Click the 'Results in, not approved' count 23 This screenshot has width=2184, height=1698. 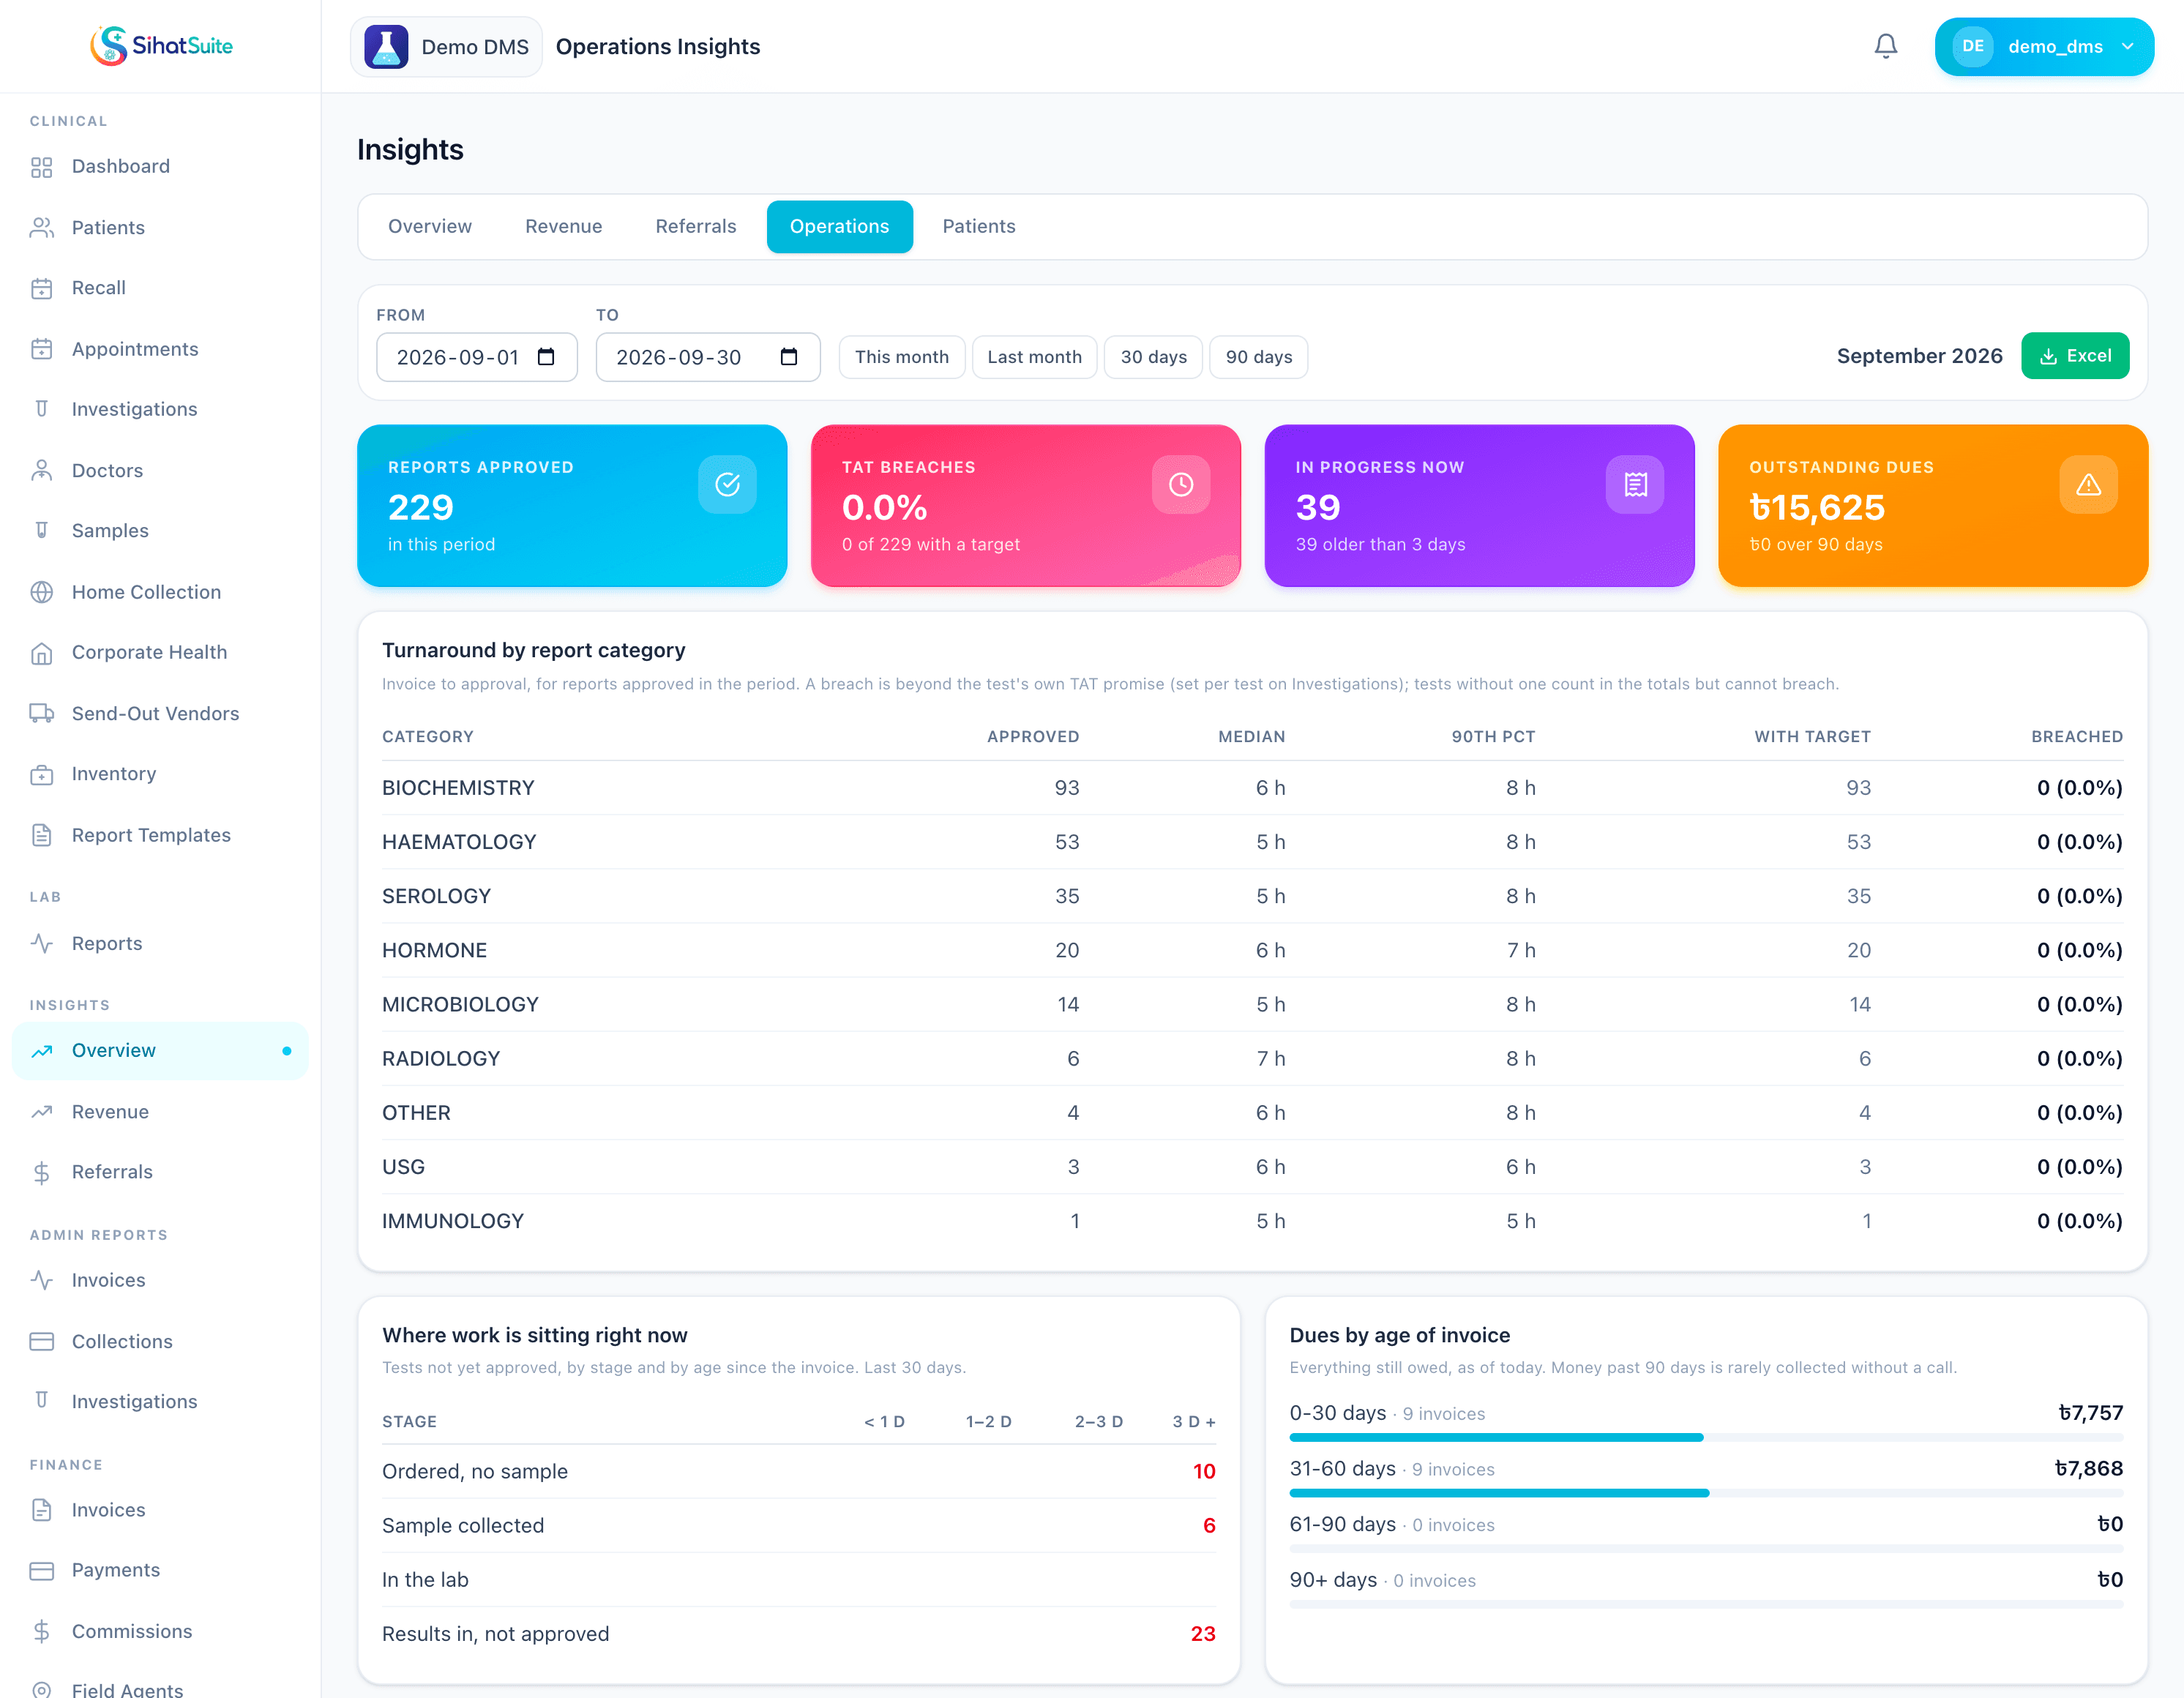1202,1634
